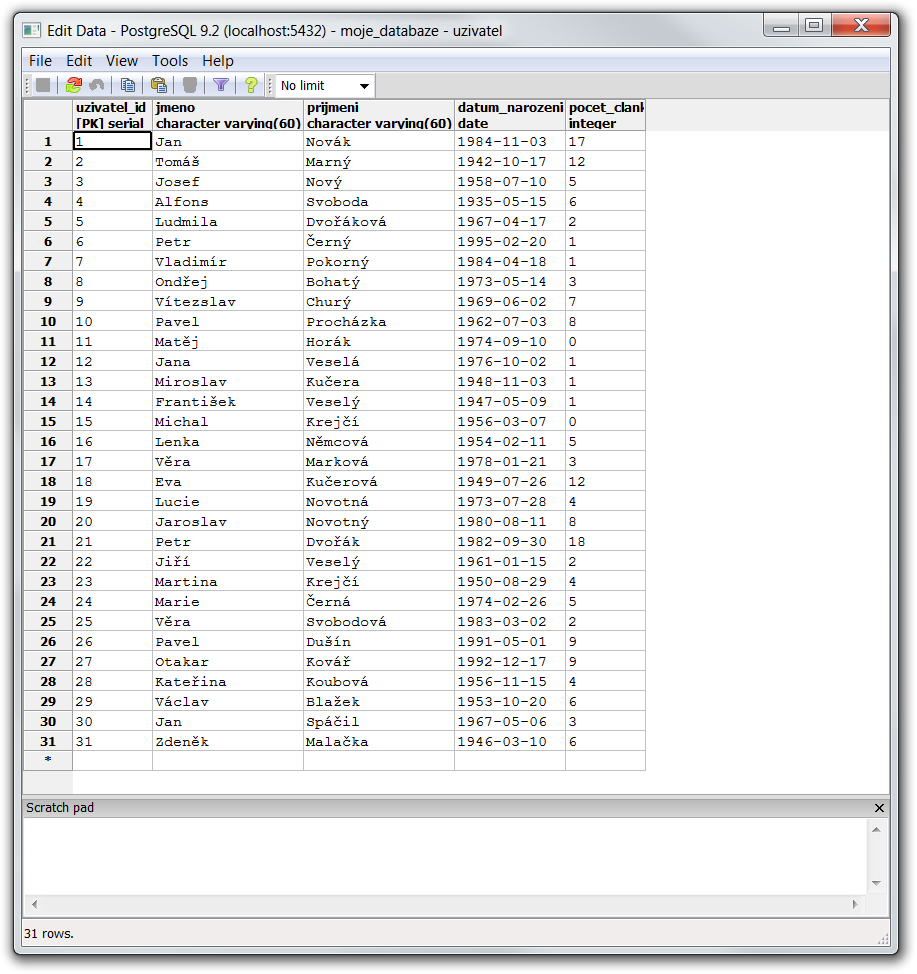The image size is (917, 974).
Task: Click the cell 'Dušín'
Action: pos(379,642)
